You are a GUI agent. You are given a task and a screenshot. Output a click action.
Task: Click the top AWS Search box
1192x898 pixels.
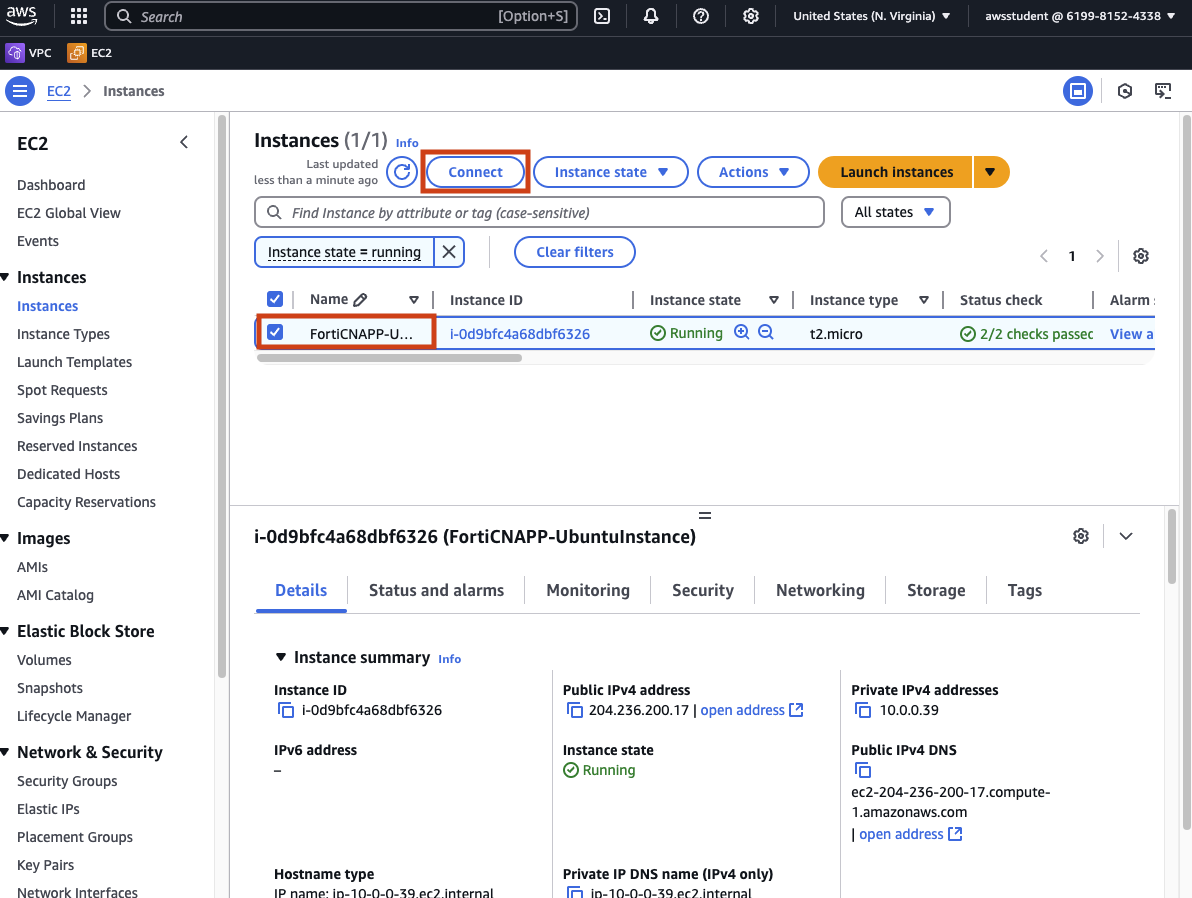point(341,16)
